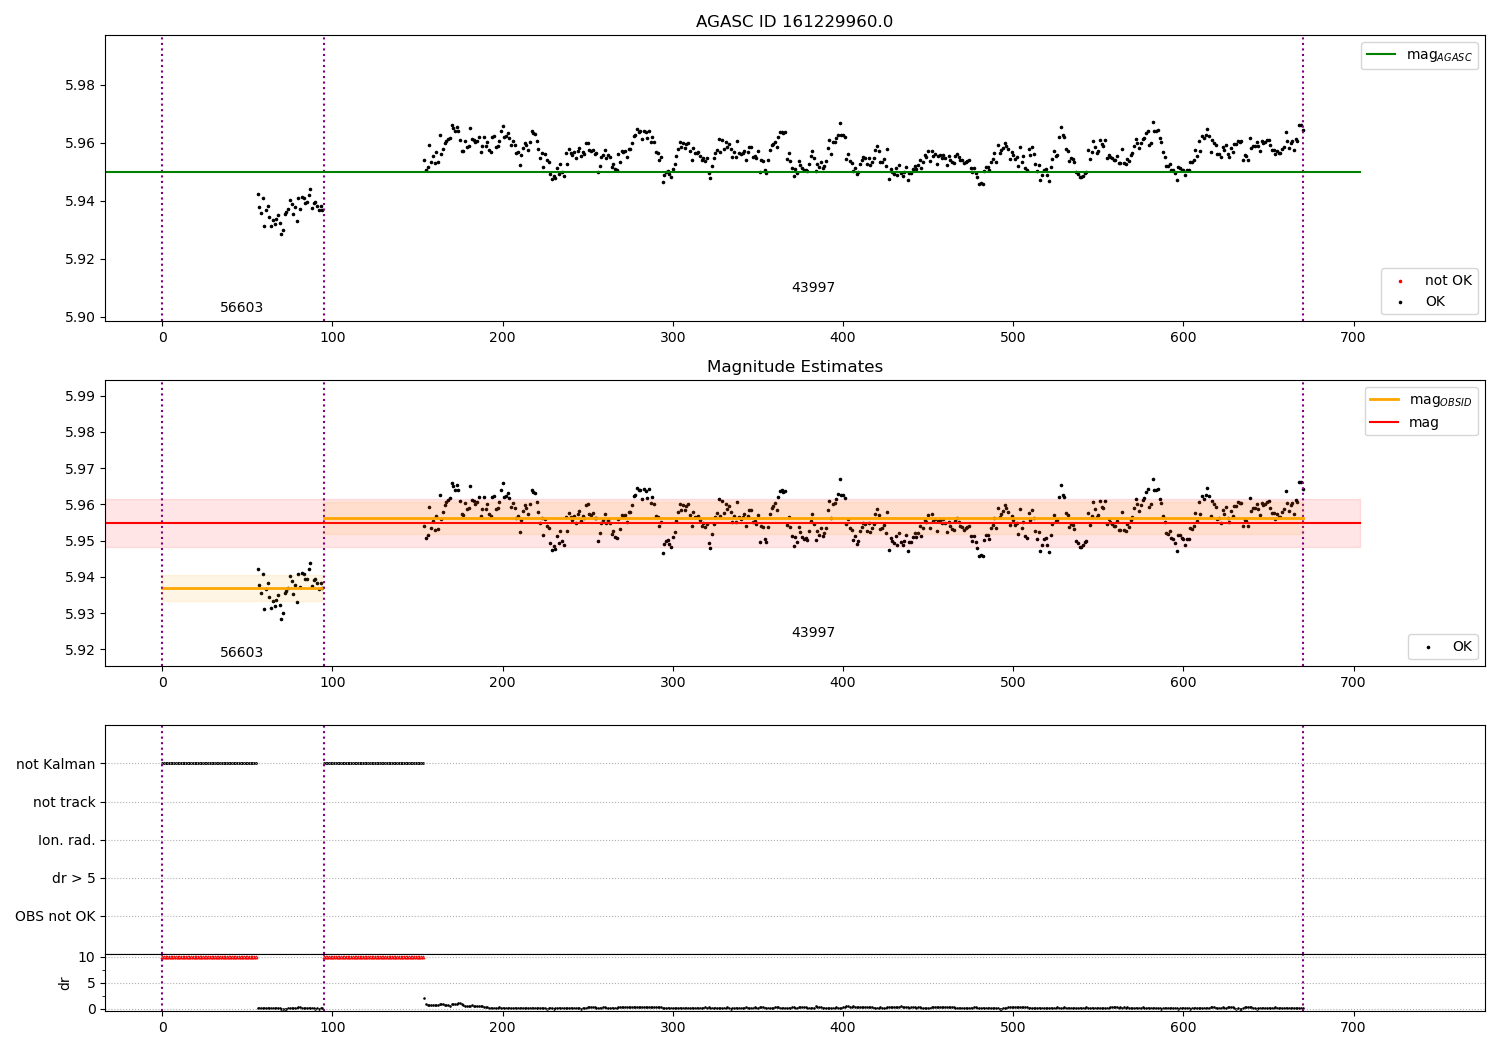Screen dimensions: 1500x1050
Task: Click the green line sample in top legend
Action: pos(1381,55)
